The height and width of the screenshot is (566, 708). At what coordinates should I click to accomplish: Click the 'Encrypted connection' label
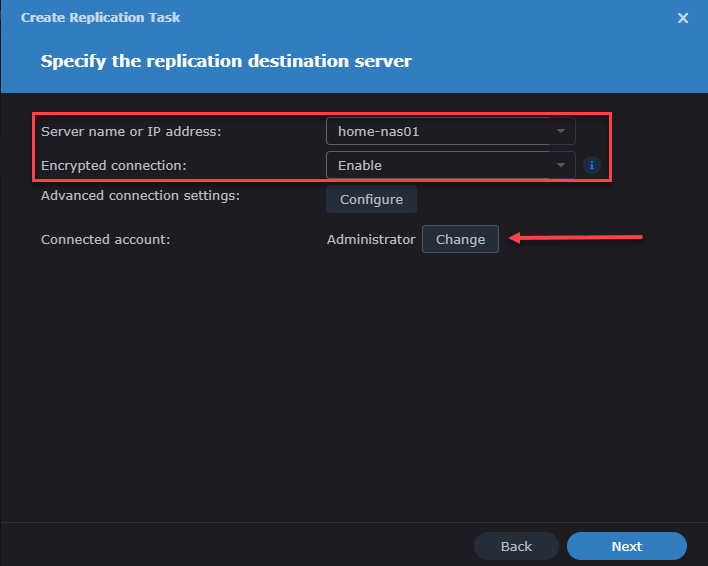pyautogui.click(x=113, y=165)
